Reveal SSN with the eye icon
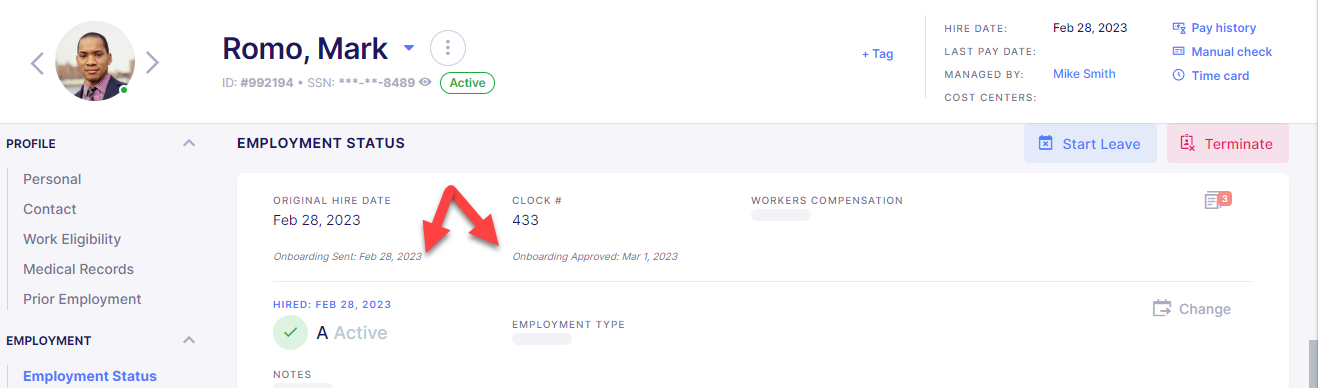Image resolution: width=1320 pixels, height=388 pixels. [425, 83]
